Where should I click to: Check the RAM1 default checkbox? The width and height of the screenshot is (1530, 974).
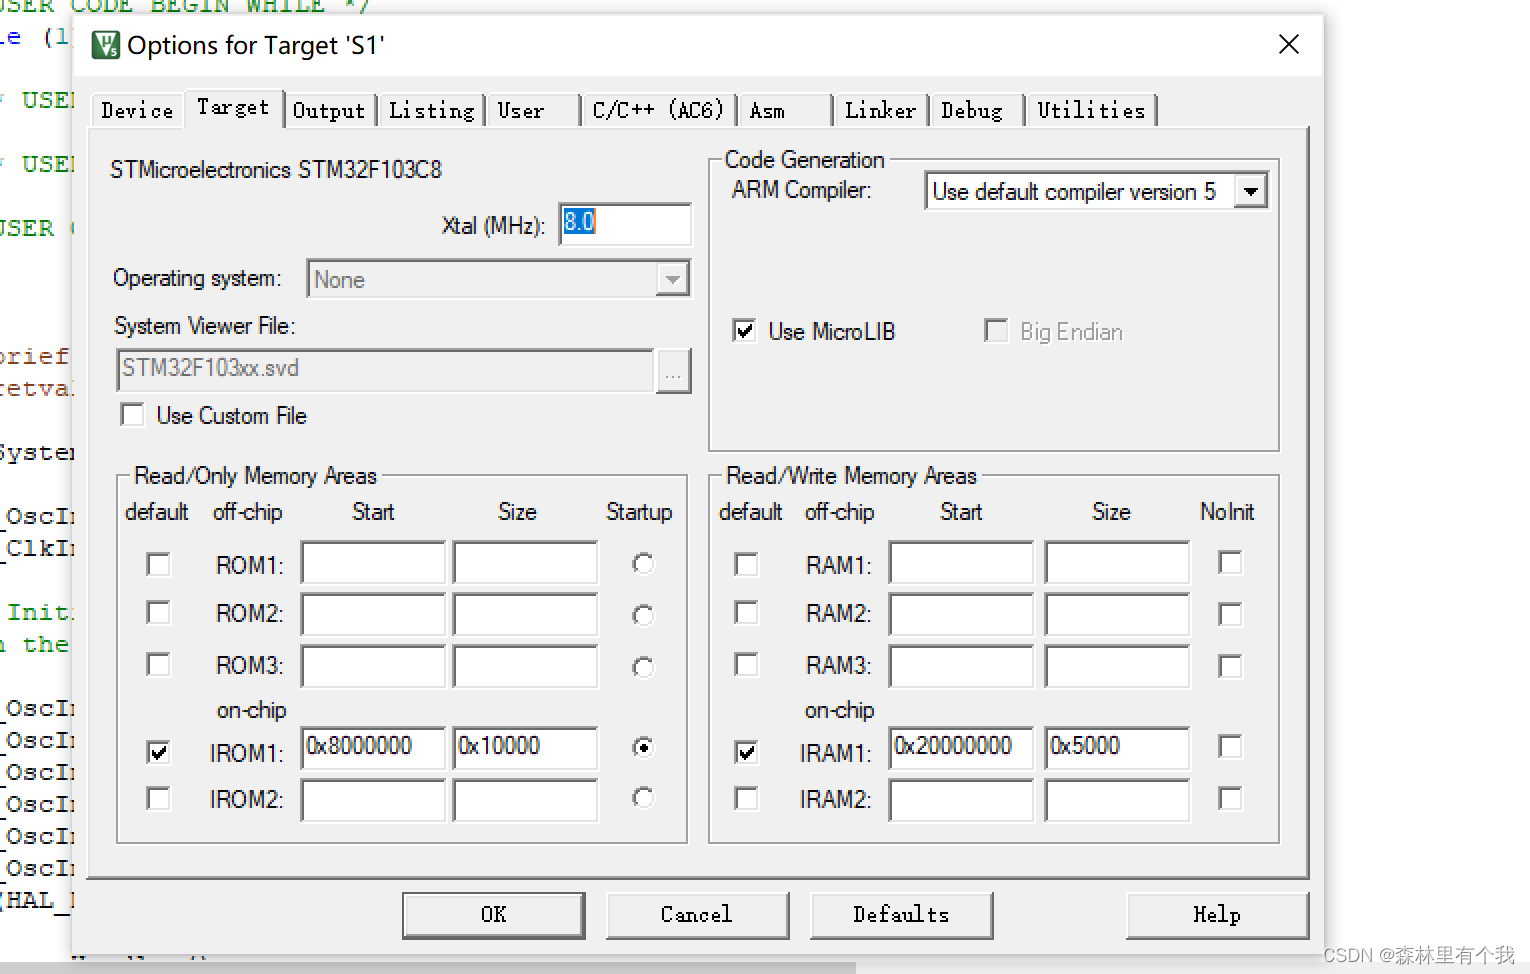746,564
